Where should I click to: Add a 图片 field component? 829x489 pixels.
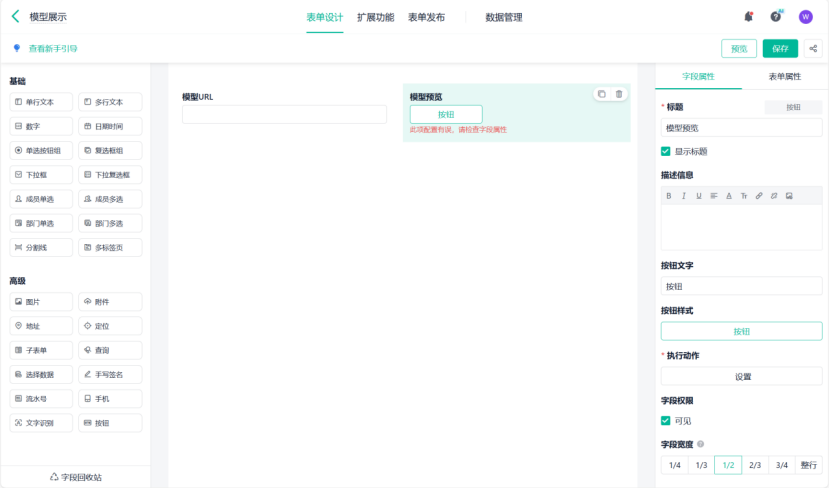pos(41,302)
